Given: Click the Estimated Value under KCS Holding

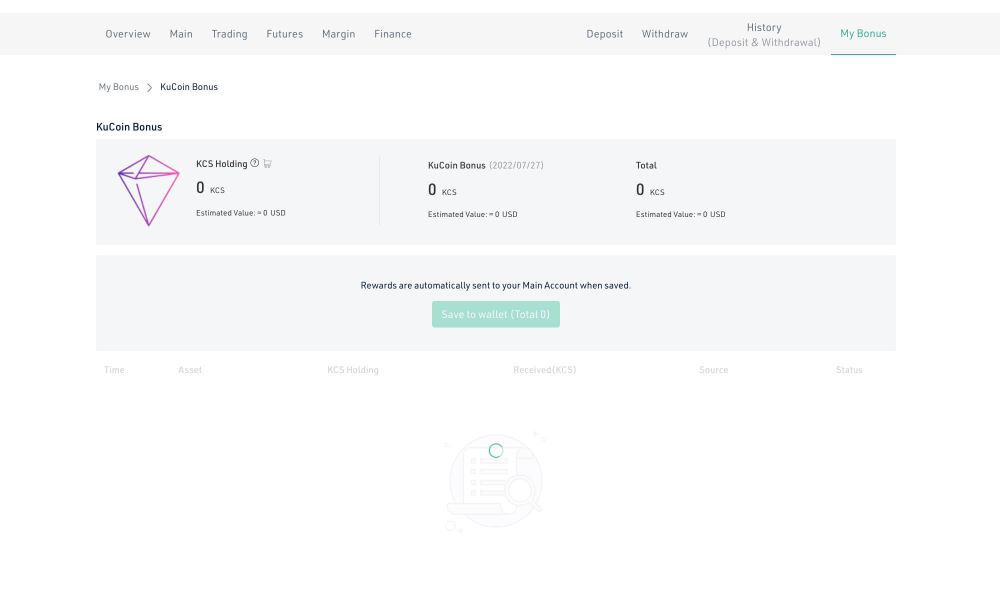Looking at the screenshot, I should click(241, 213).
